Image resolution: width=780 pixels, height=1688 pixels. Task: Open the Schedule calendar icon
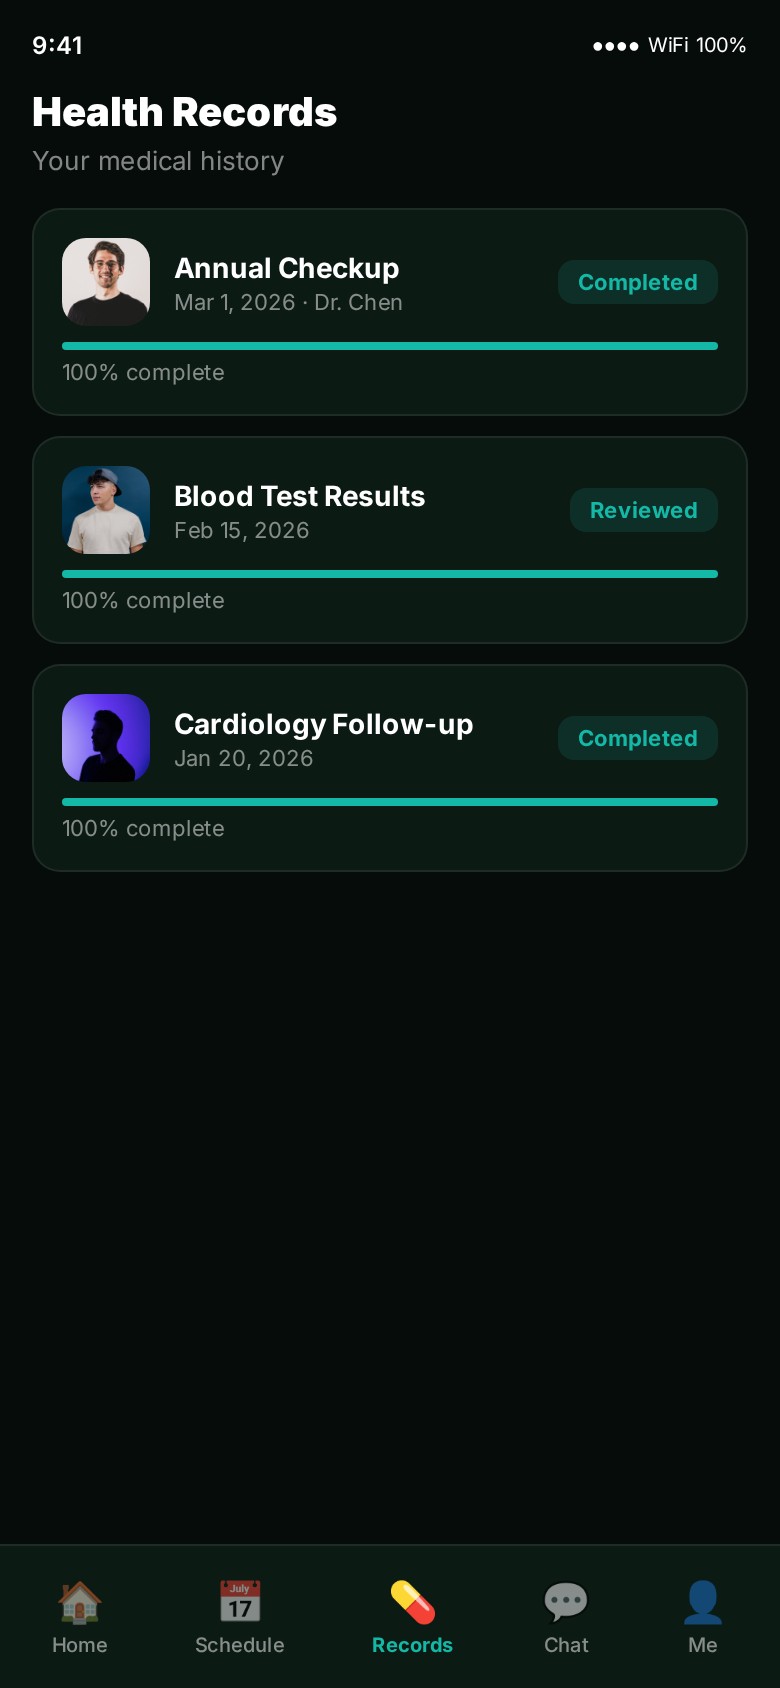[240, 1602]
